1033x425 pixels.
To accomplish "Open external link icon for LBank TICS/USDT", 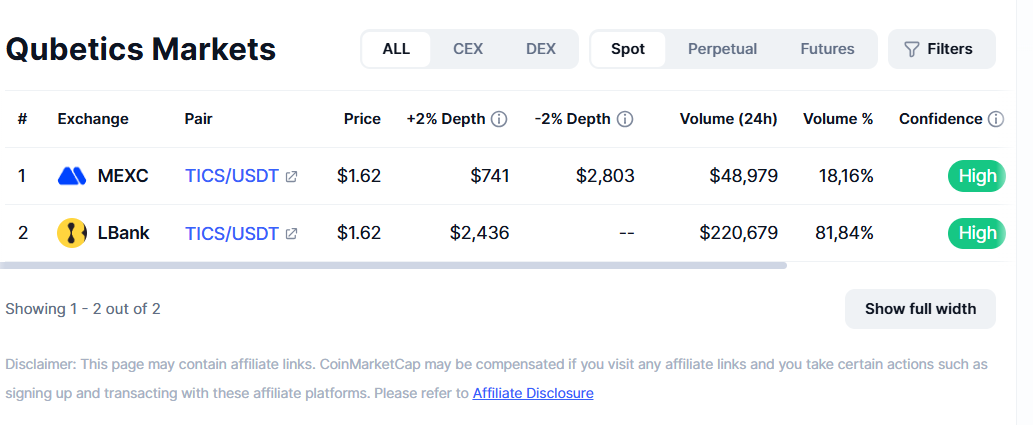I will tap(291, 233).
